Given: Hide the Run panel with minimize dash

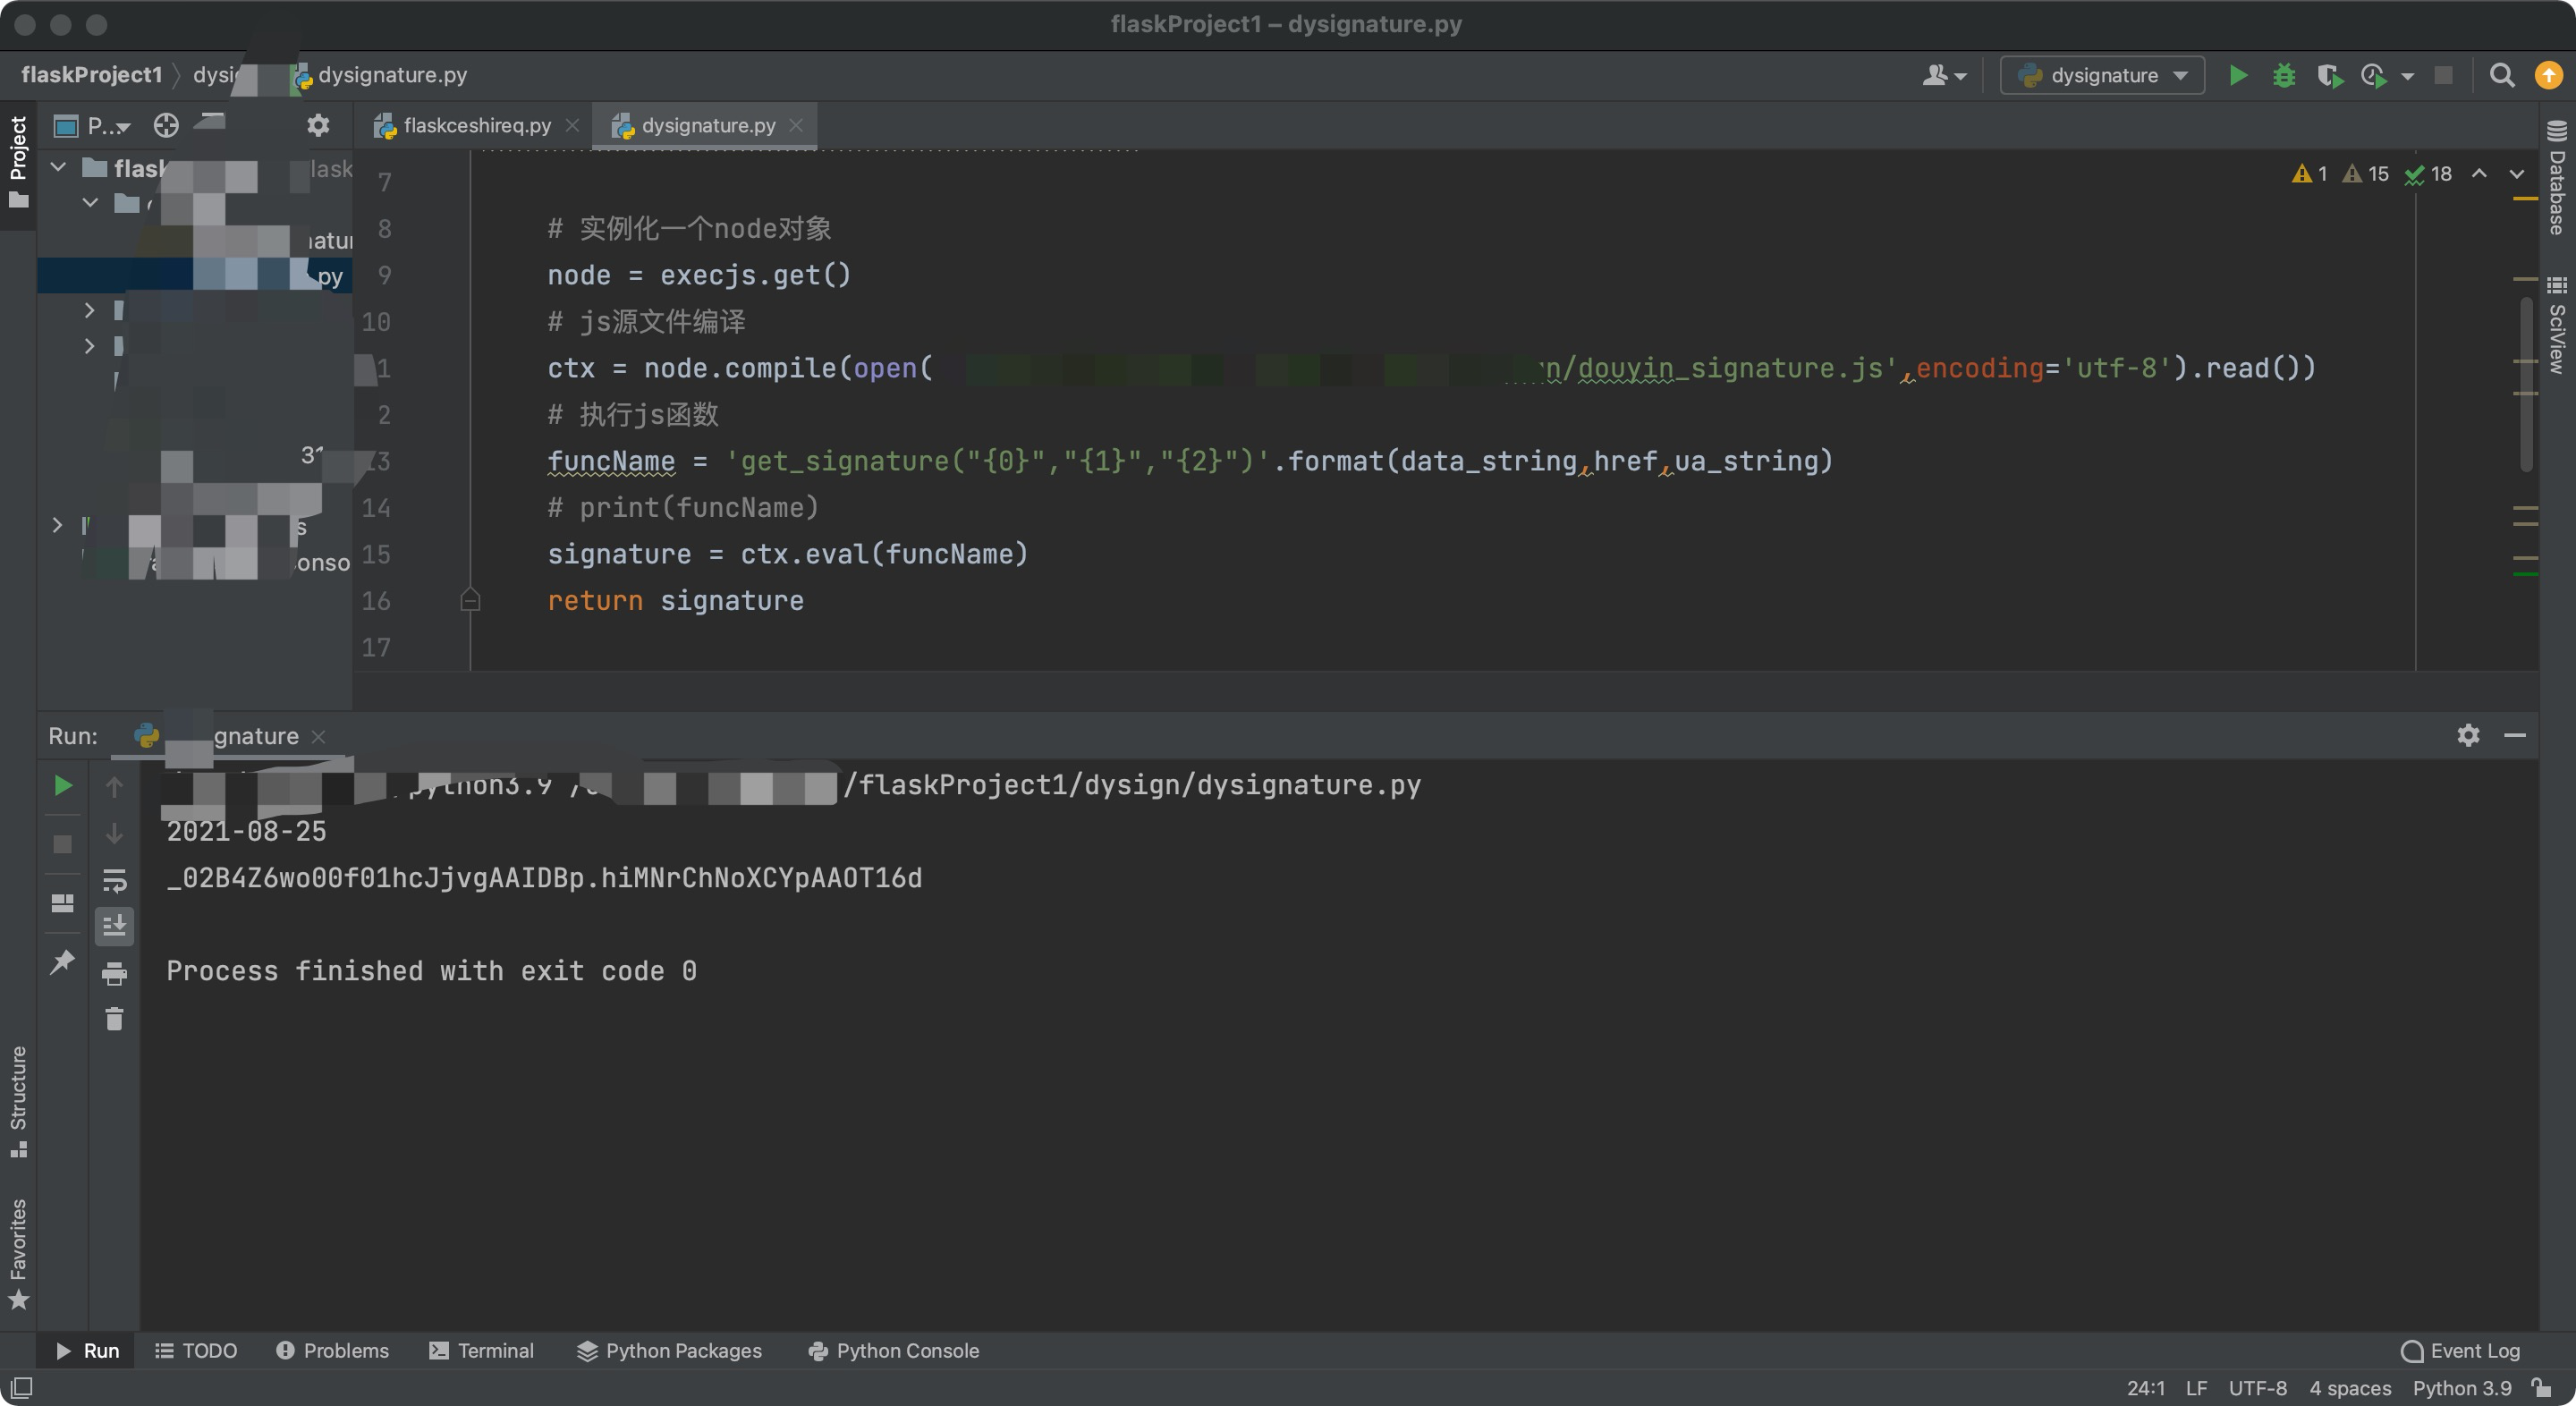Looking at the screenshot, I should 2514,735.
